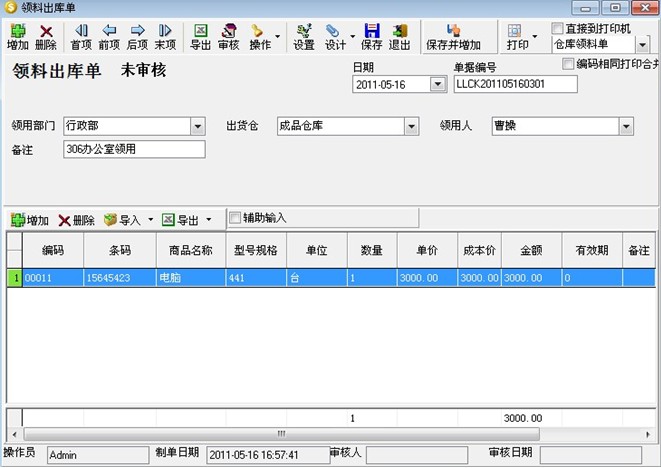This screenshot has height=468, width=661.
Task: Delete a row with the grid 删除 icon
Action: point(76,220)
